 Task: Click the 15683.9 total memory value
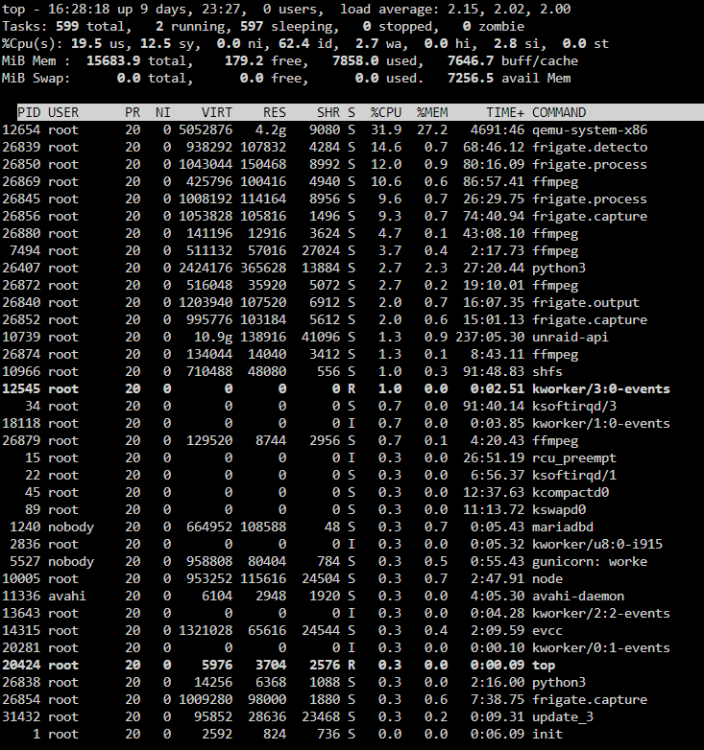tap(113, 61)
